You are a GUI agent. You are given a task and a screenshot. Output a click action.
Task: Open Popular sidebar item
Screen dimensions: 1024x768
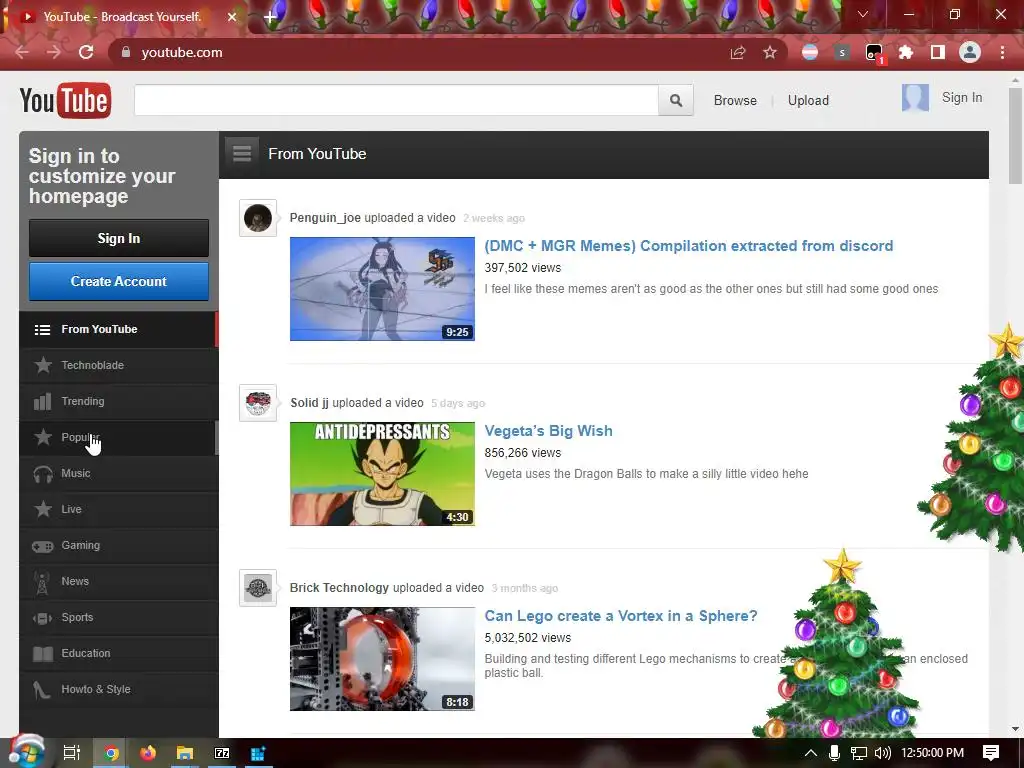(118, 437)
